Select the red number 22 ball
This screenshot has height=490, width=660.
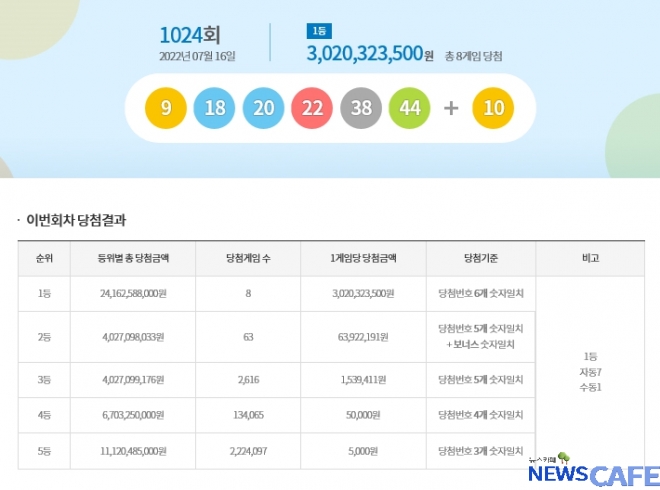(312, 107)
